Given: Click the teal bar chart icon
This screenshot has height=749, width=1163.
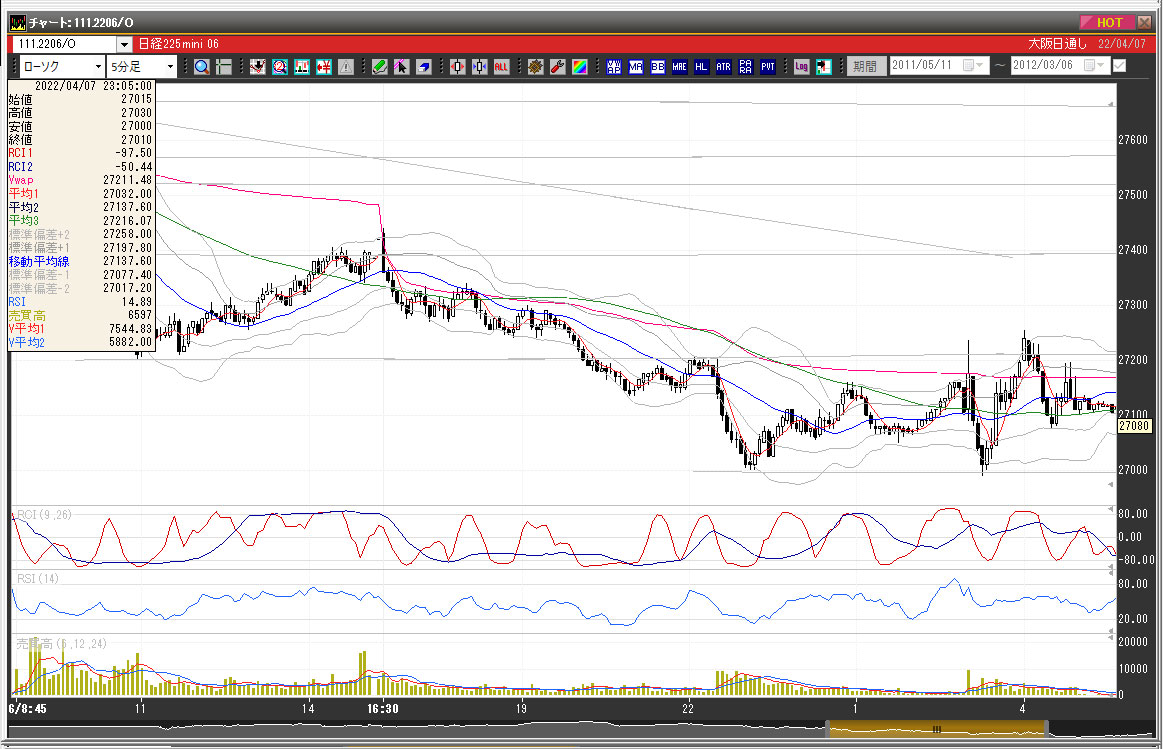Looking at the screenshot, I should (x=302, y=67).
